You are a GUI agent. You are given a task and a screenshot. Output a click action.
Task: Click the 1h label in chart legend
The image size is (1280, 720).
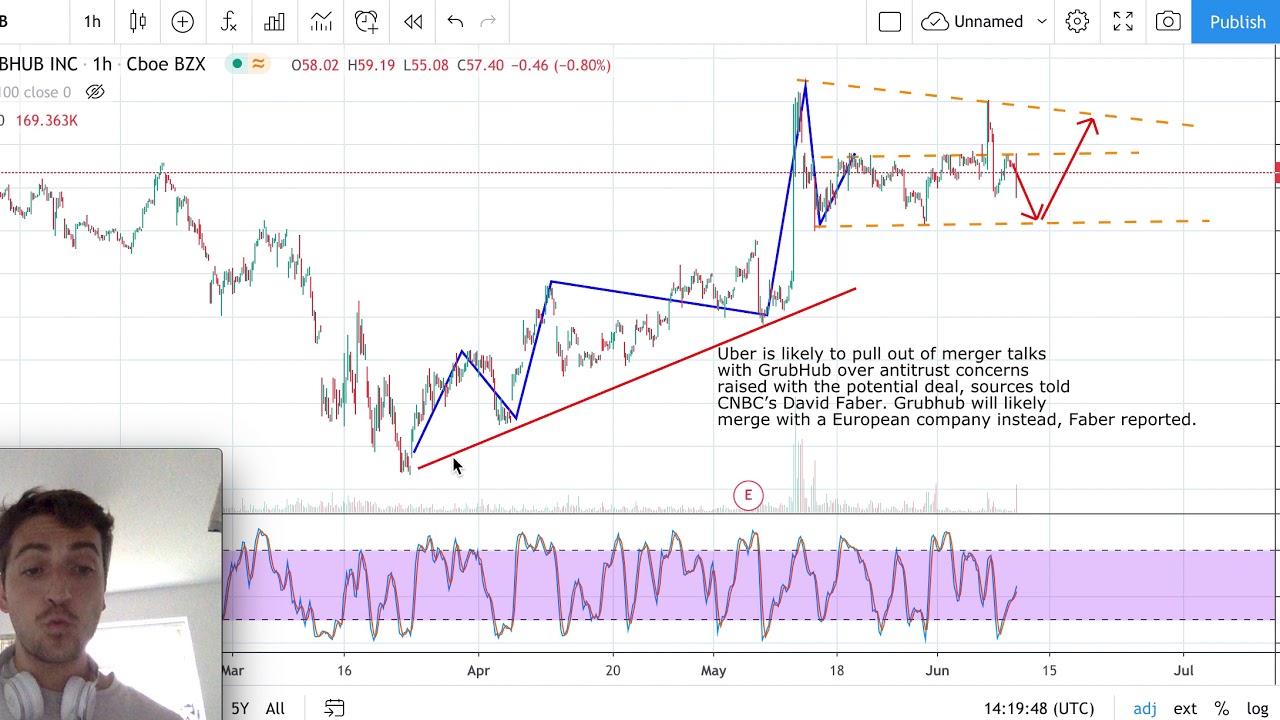pyautogui.click(x=102, y=64)
